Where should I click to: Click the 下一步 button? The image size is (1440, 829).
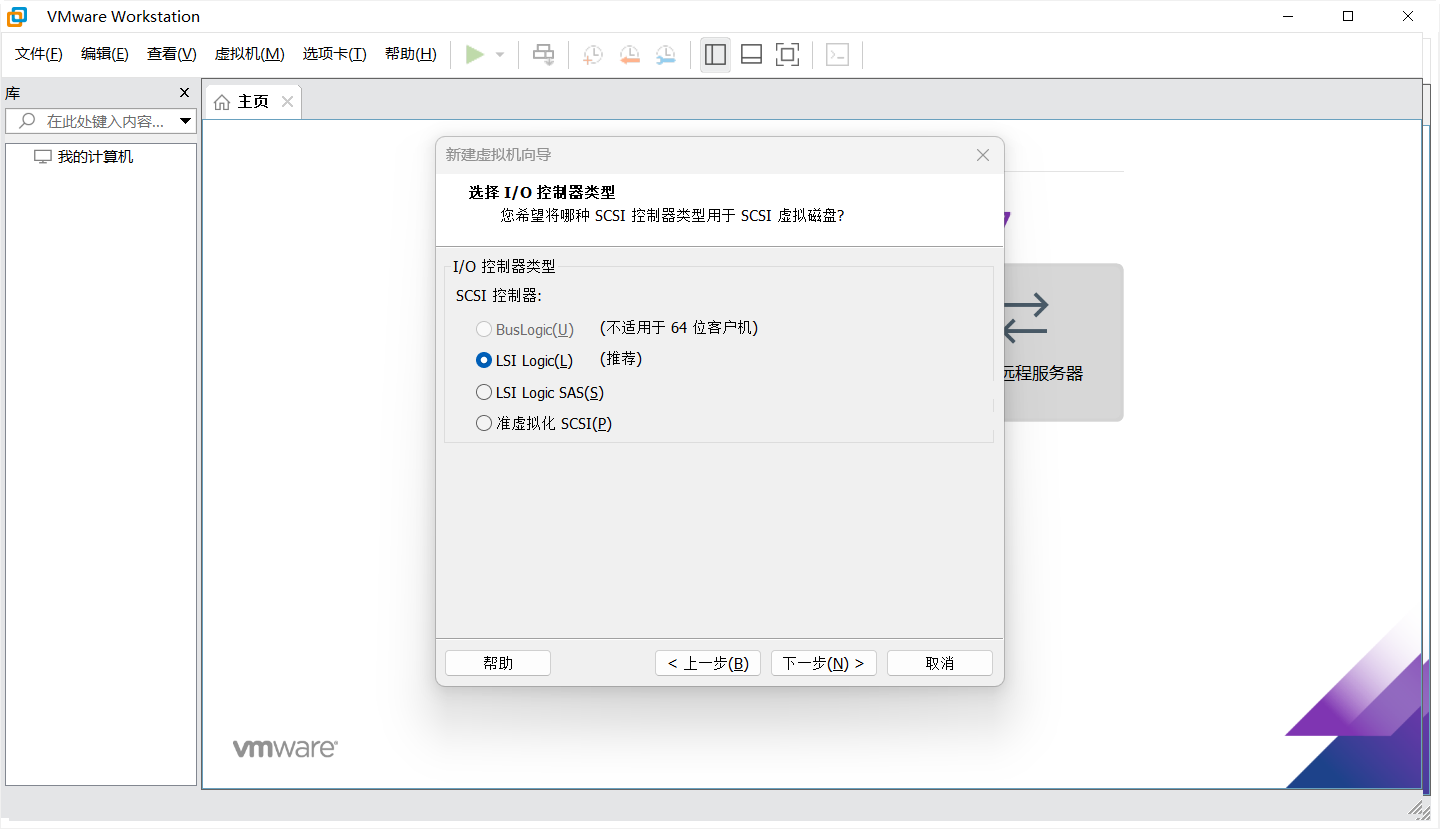(823, 663)
